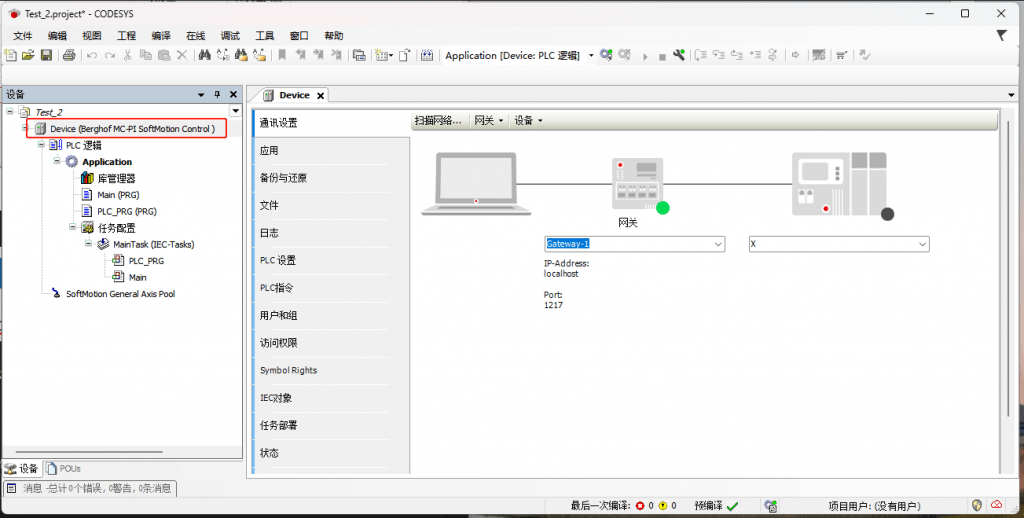Open the library manager icon in tree
Viewport: 1024px width, 518px height.
point(87,178)
